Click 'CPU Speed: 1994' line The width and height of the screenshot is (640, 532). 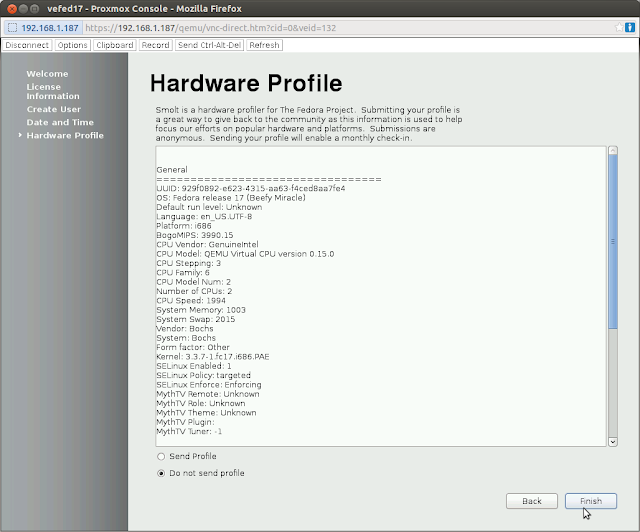tap(191, 301)
